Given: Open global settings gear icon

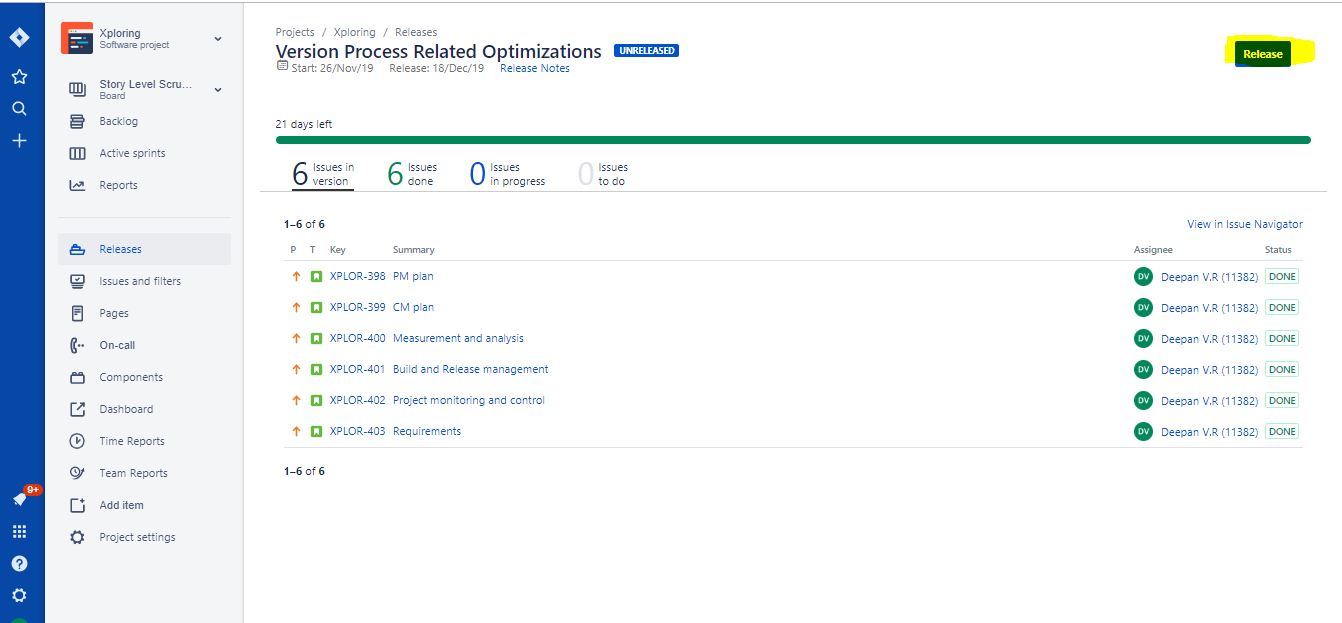Looking at the screenshot, I should pyautogui.click(x=19, y=596).
